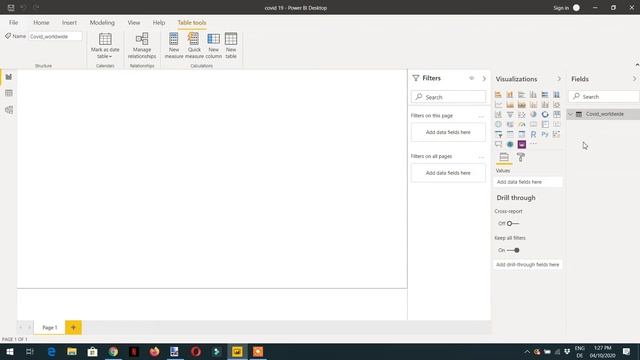Select the Area chart visual
640x360 pixels.
tap(510, 104)
